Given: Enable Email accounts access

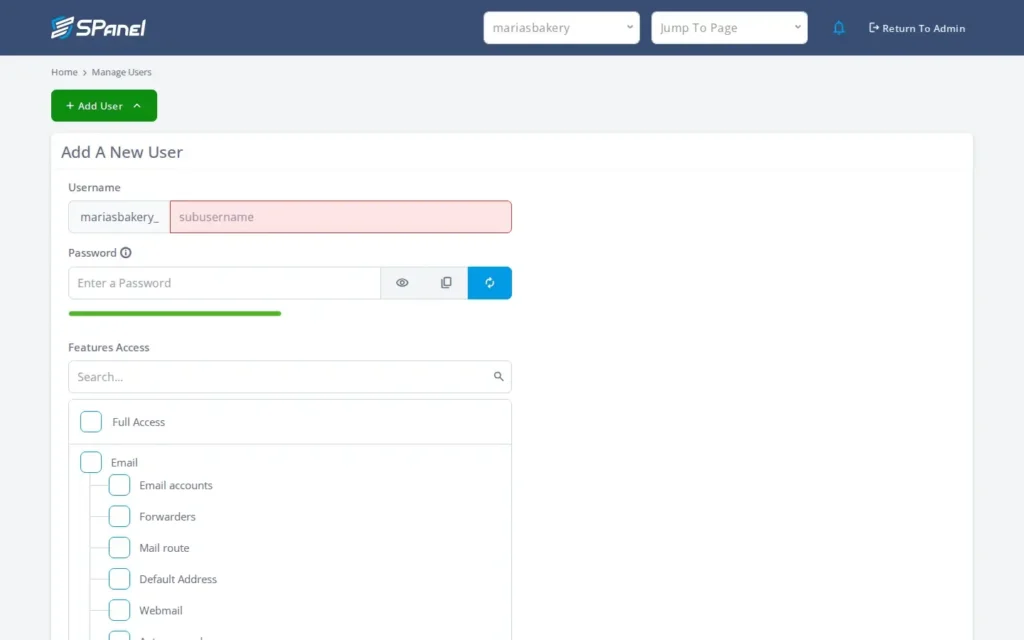Looking at the screenshot, I should 120,485.
